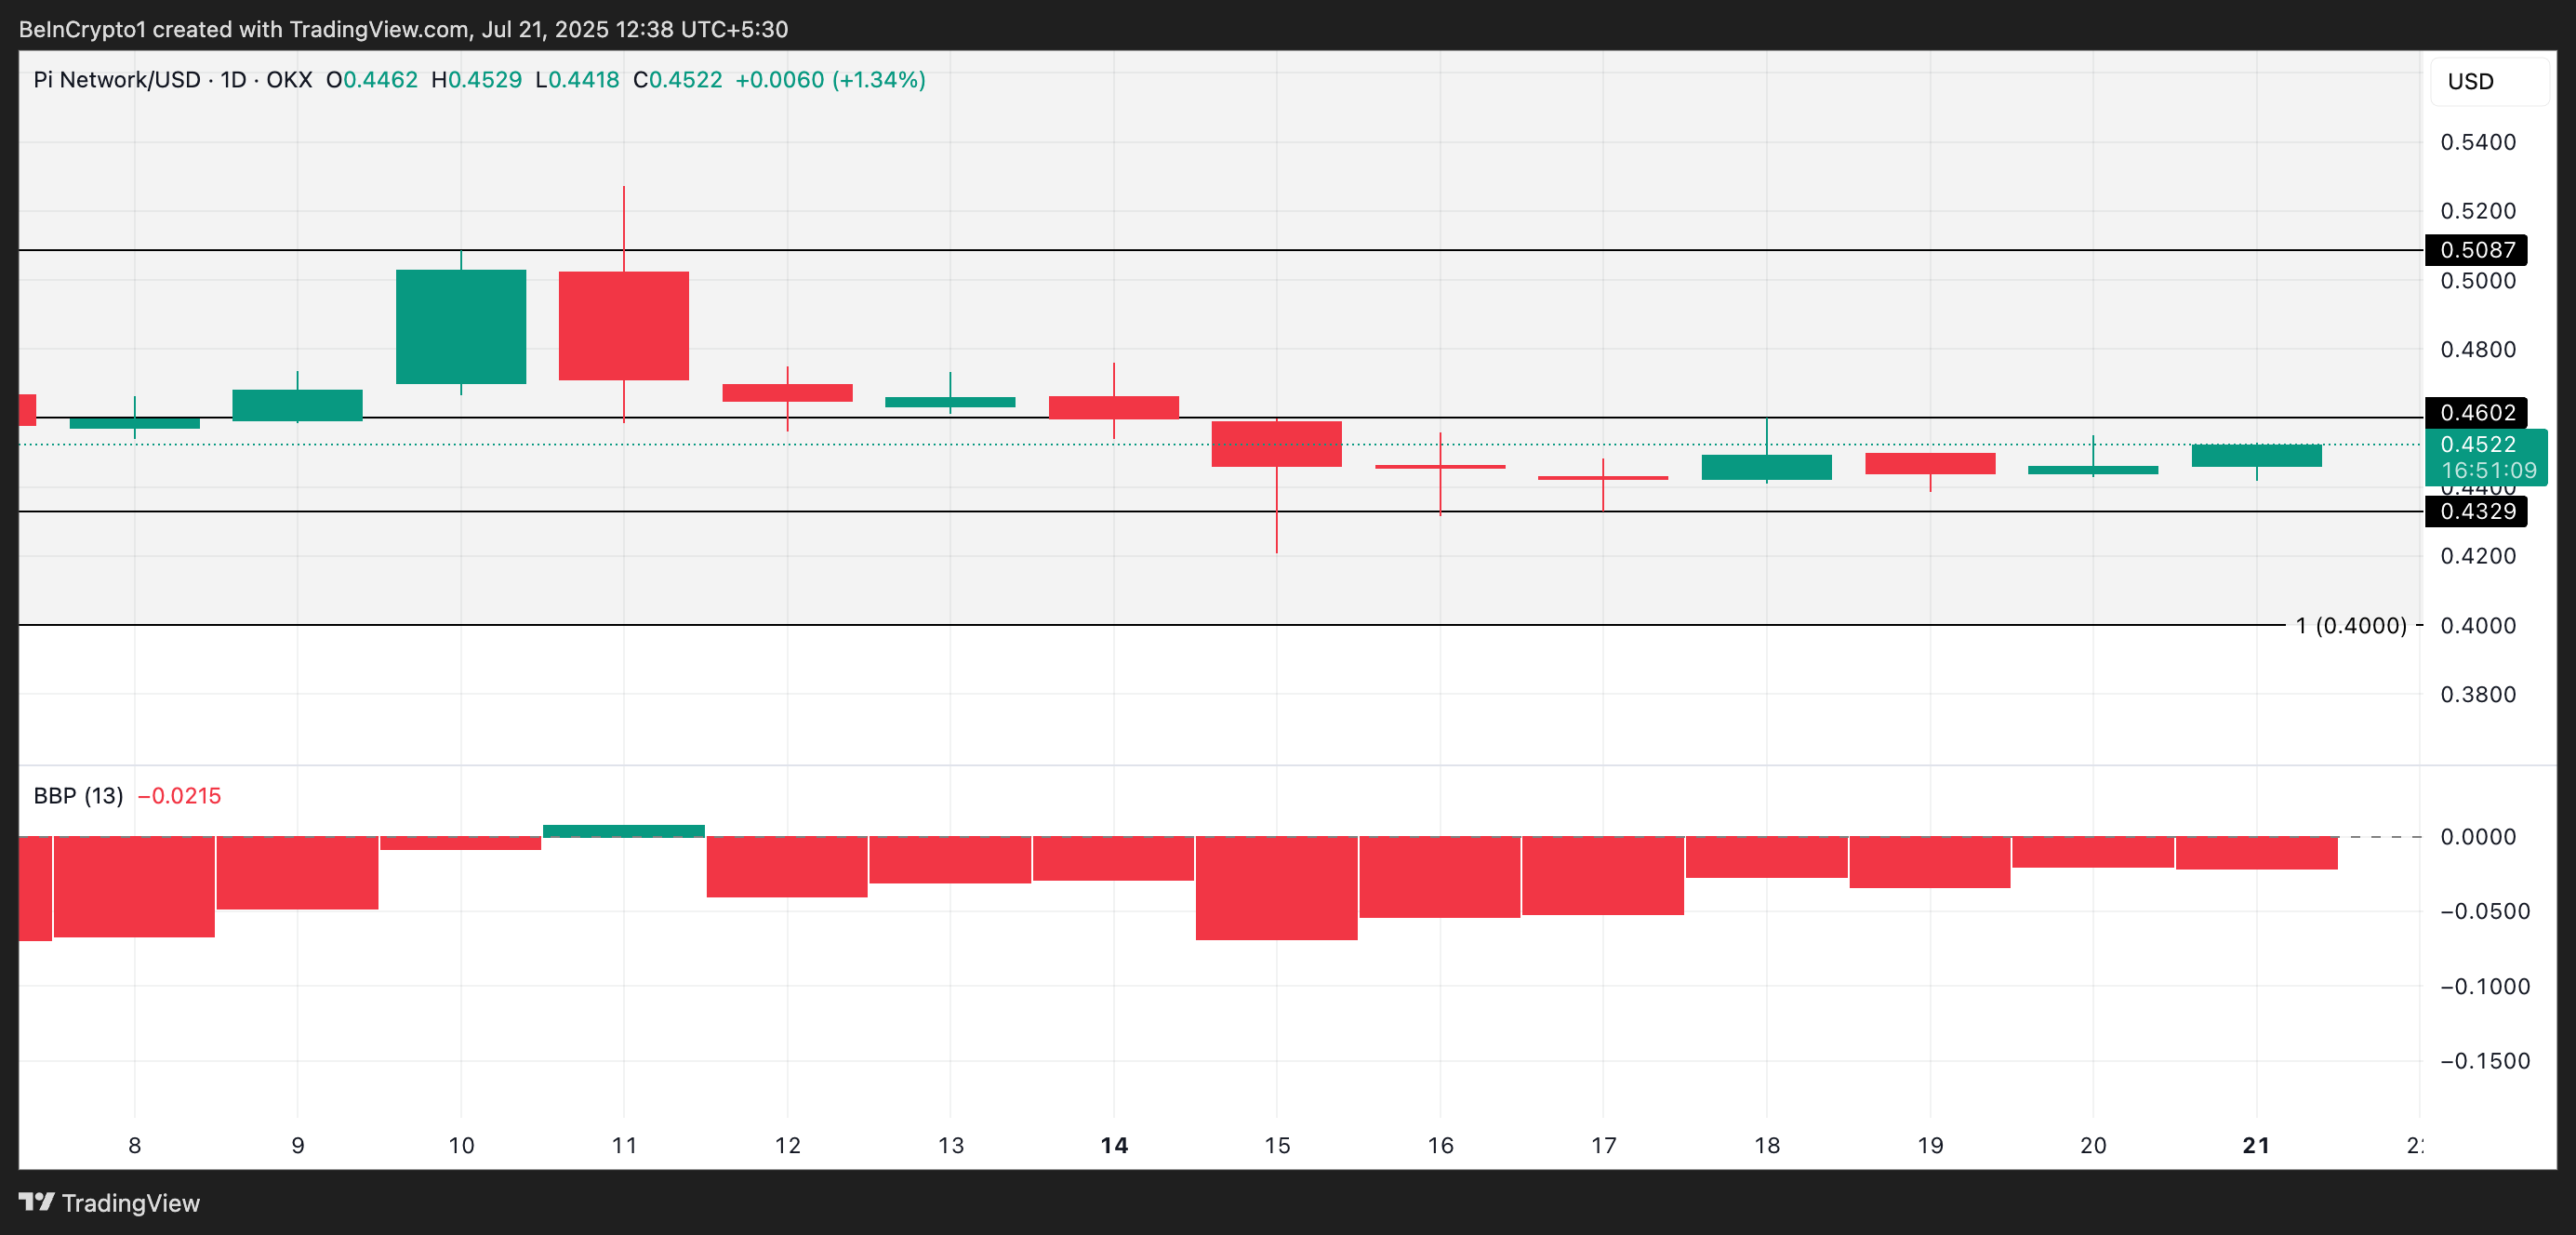Open the Pi Network/USD symbol name
This screenshot has height=1235, width=2576.
coord(117,80)
